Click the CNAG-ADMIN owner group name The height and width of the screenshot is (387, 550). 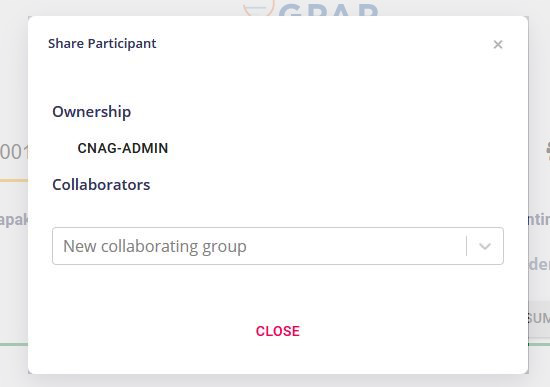pos(123,148)
